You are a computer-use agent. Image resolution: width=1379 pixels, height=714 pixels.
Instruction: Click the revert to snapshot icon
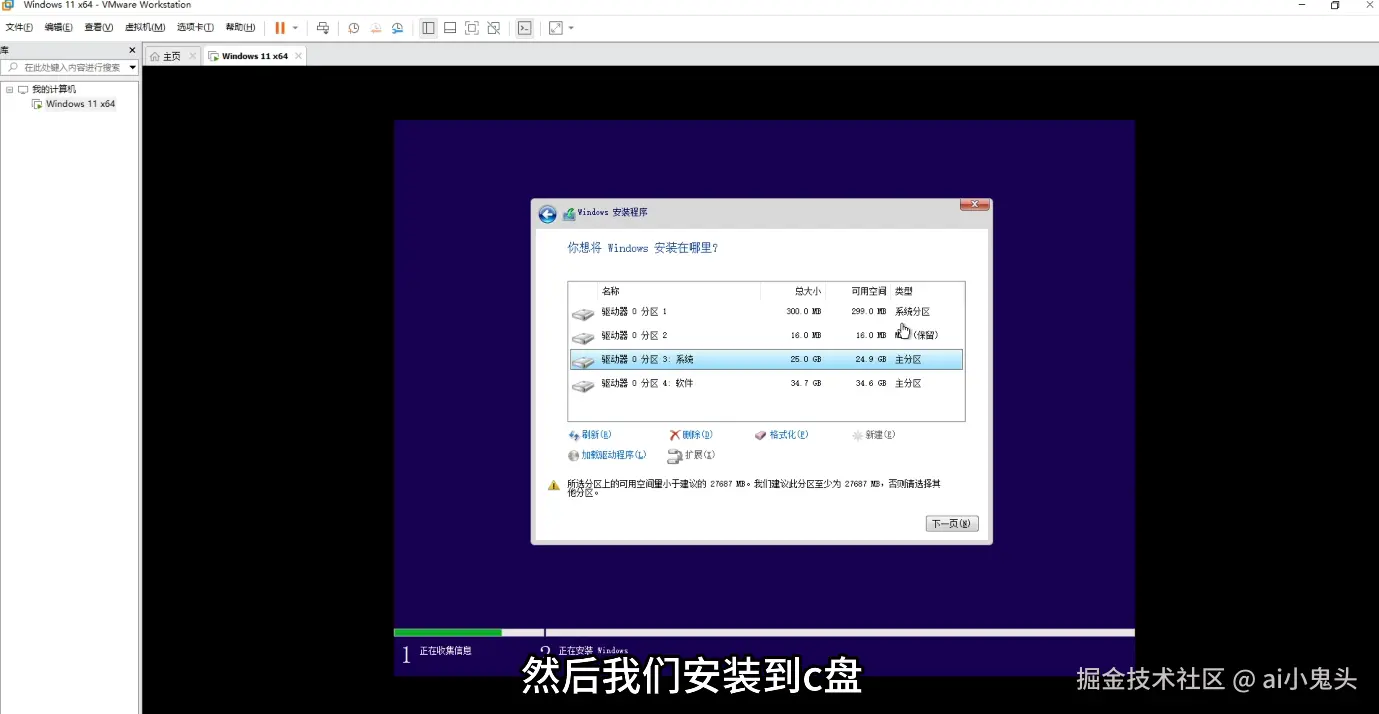pyautogui.click(x=376, y=28)
